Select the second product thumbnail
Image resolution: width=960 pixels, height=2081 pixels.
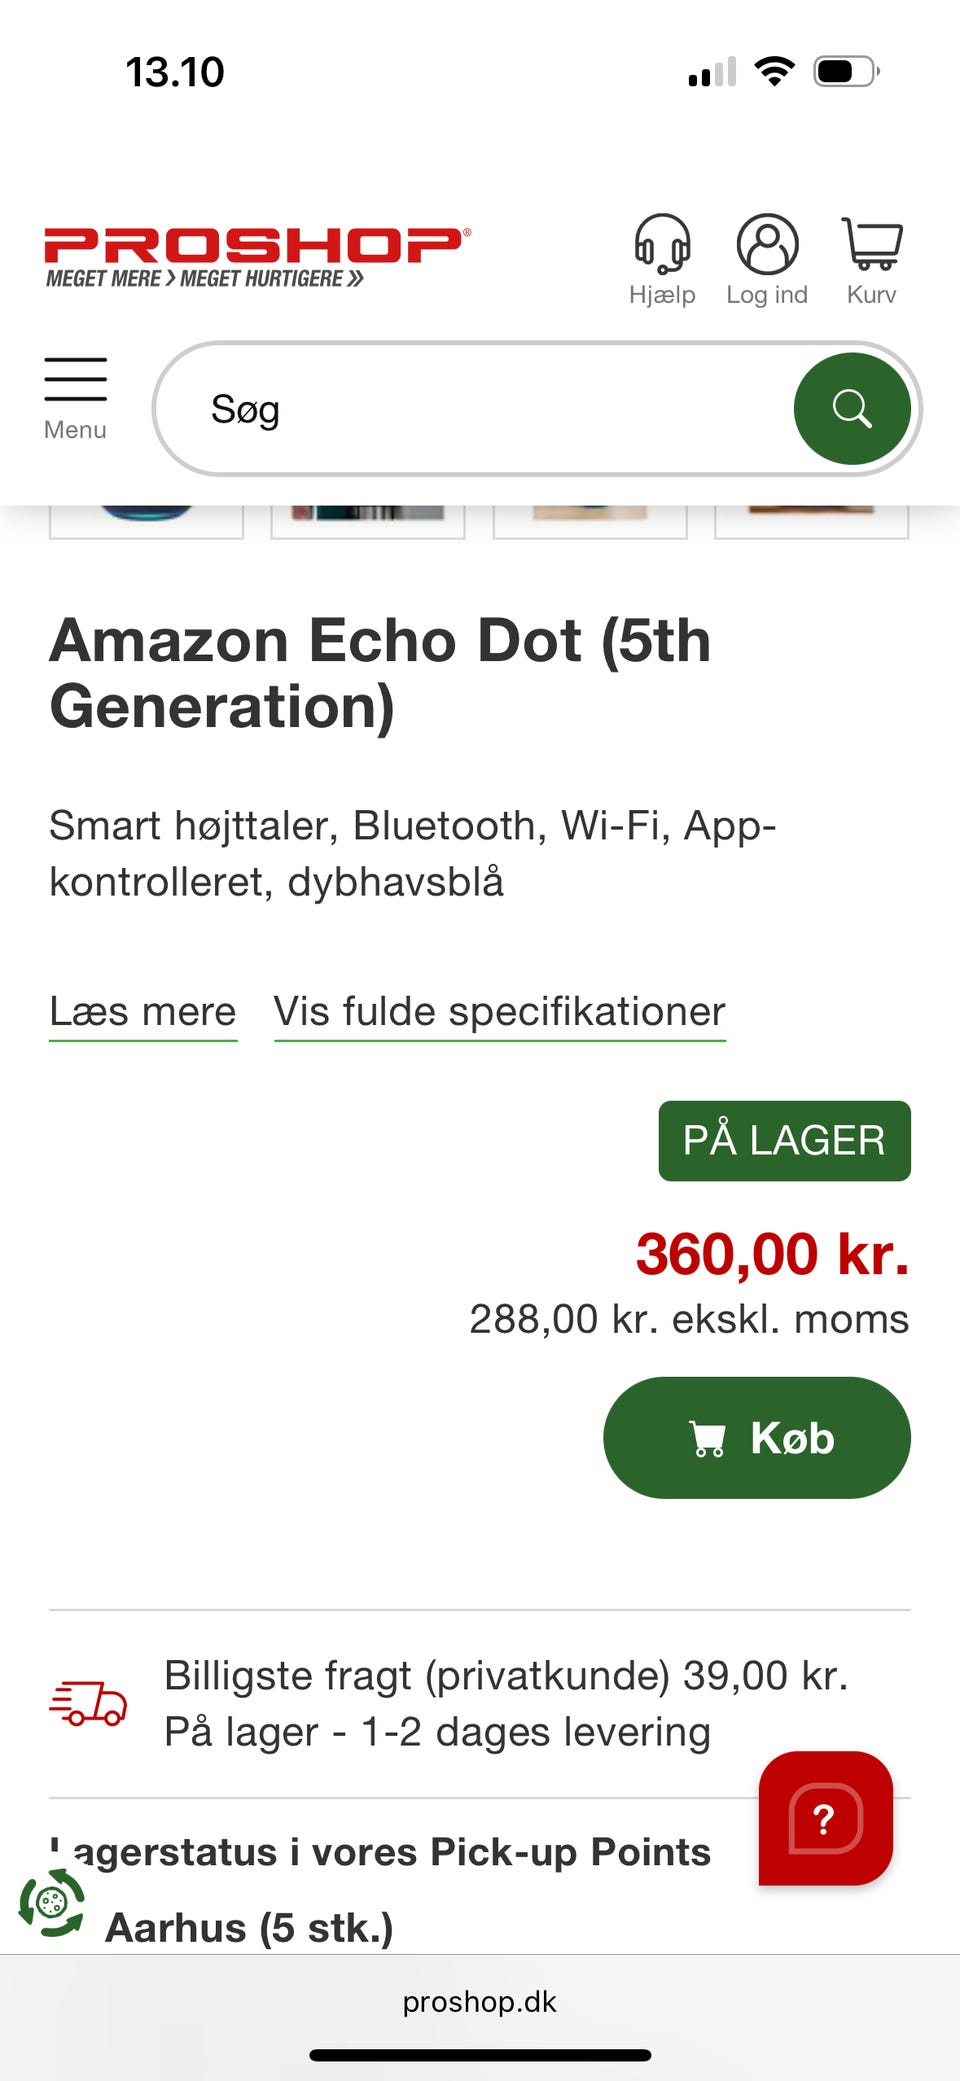tap(368, 521)
